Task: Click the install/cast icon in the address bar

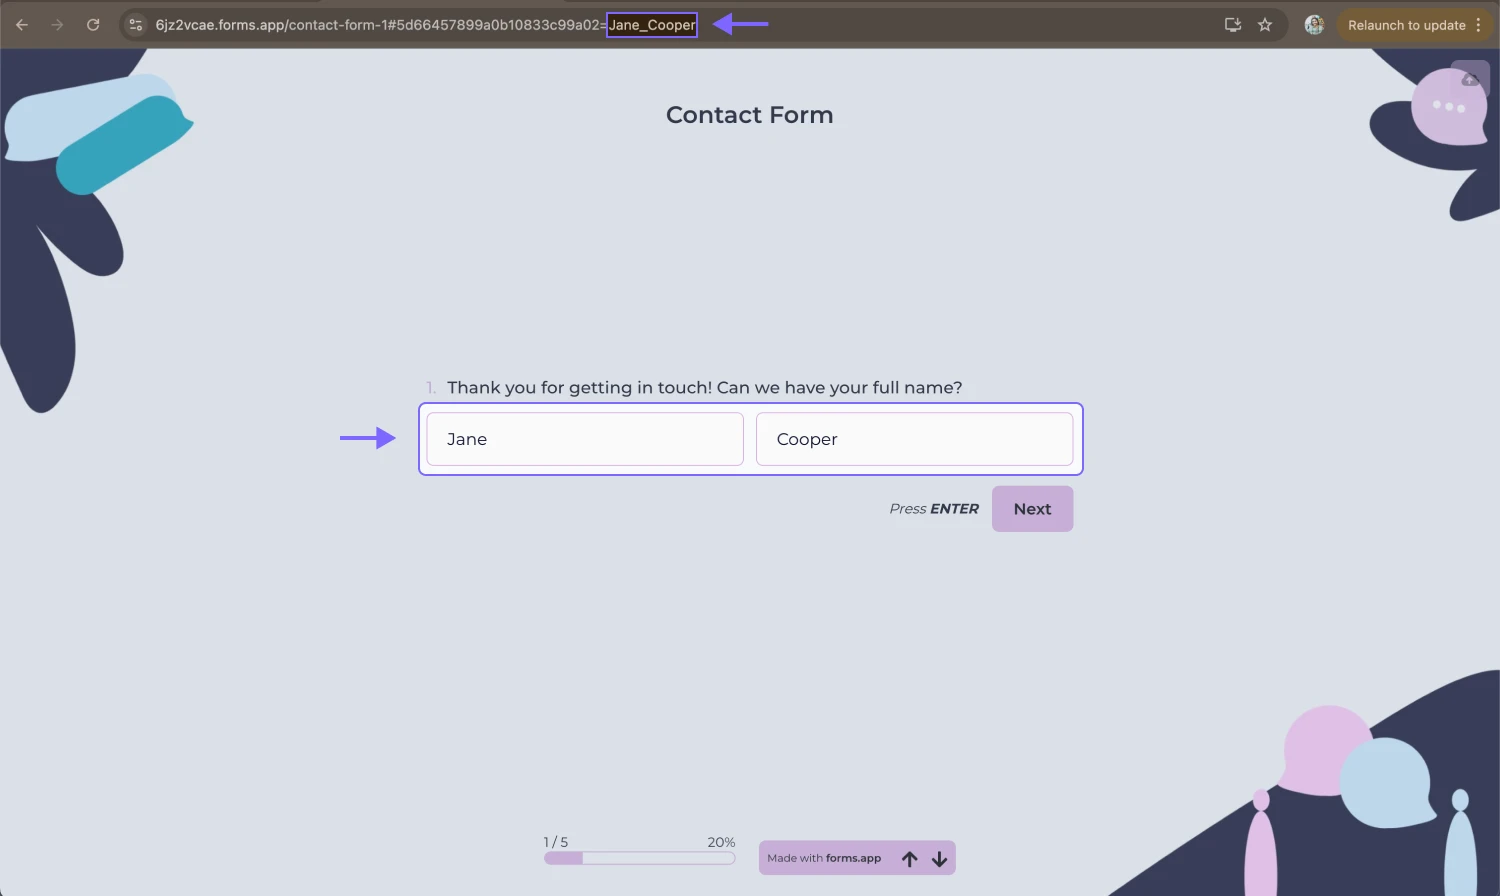Action: tap(1232, 24)
